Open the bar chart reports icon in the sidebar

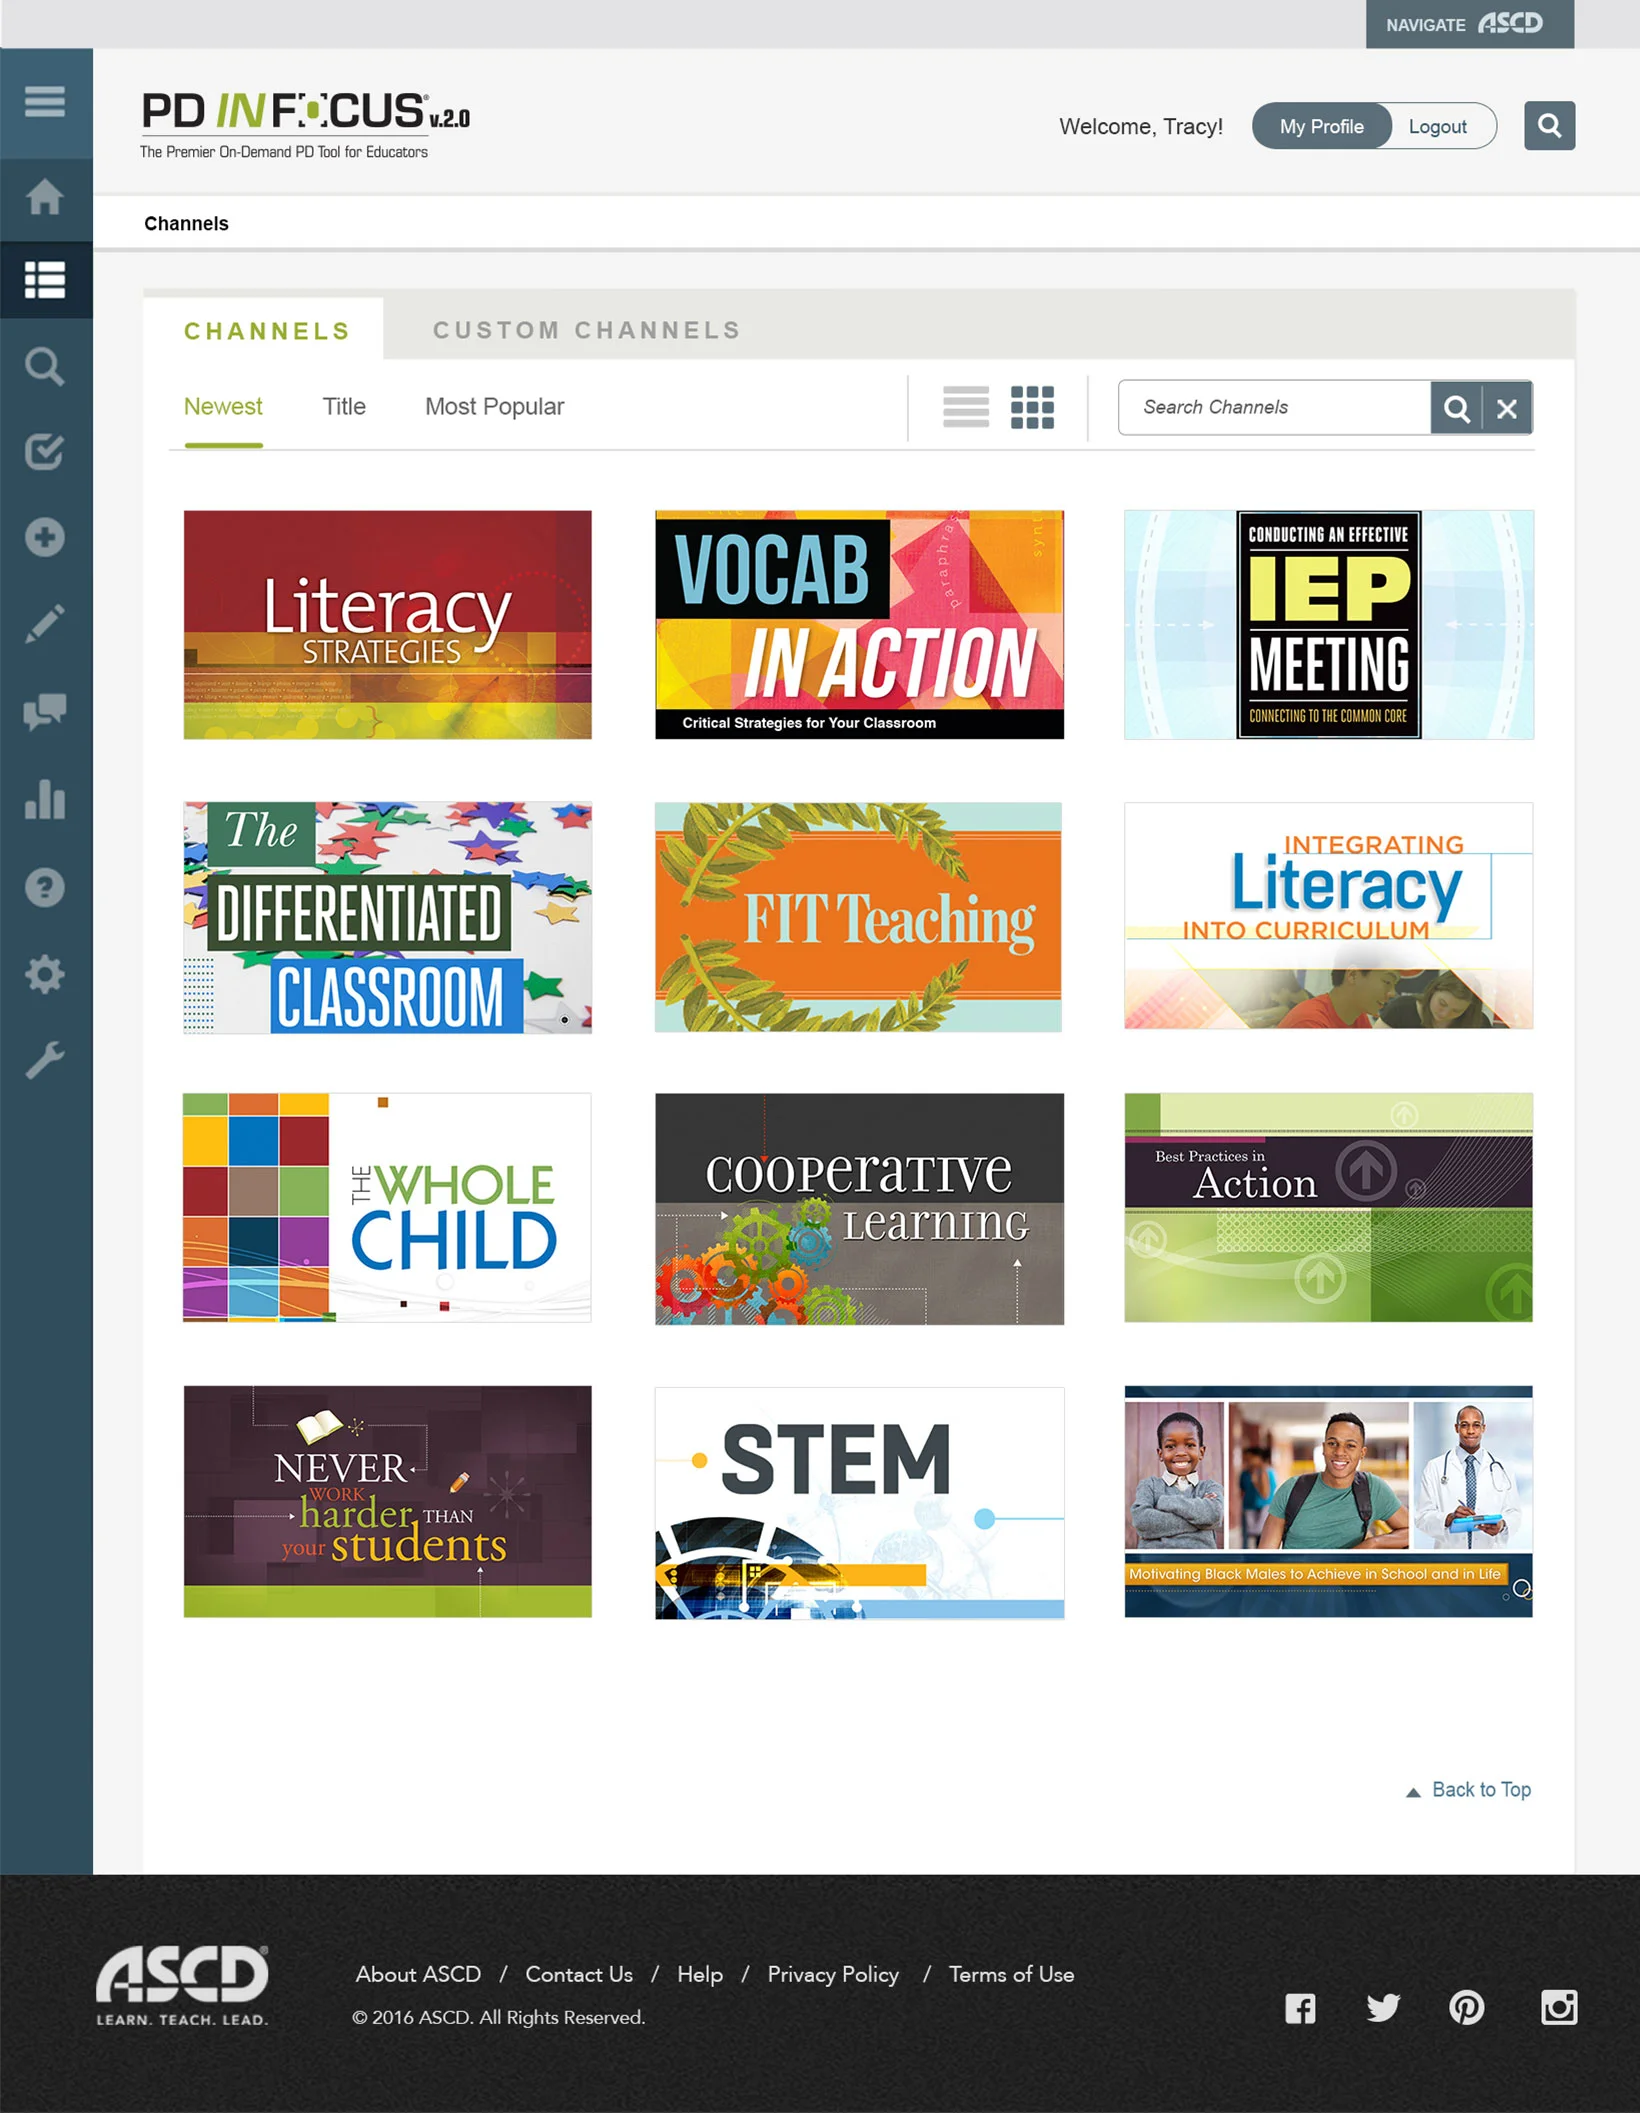pyautogui.click(x=45, y=799)
